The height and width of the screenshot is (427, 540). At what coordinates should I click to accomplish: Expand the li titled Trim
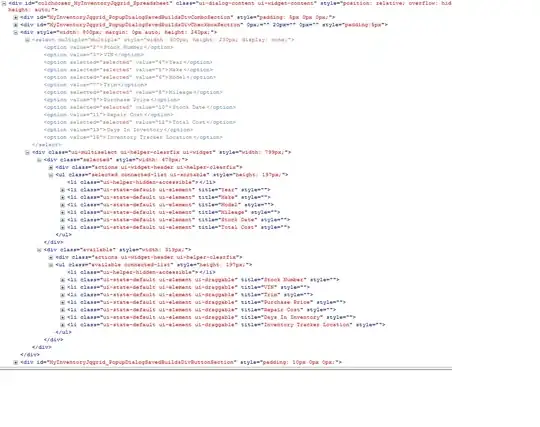62,295
